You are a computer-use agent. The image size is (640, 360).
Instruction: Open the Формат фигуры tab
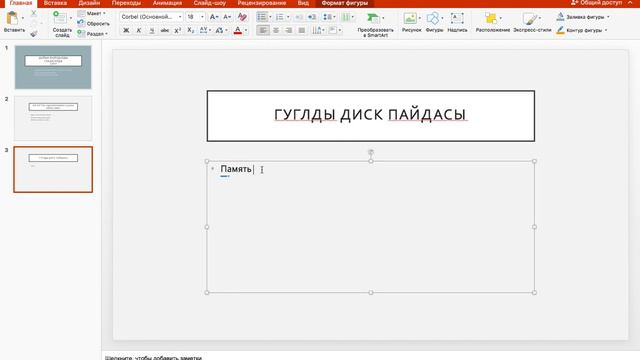(344, 3)
